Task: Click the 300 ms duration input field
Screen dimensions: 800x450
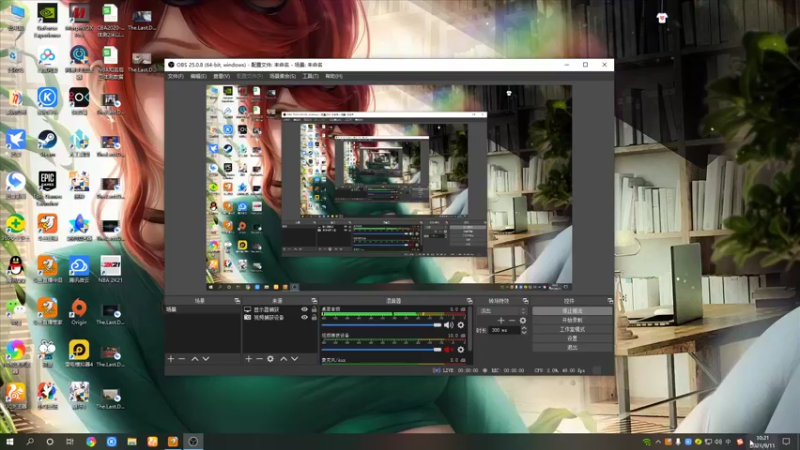Action: (505, 330)
